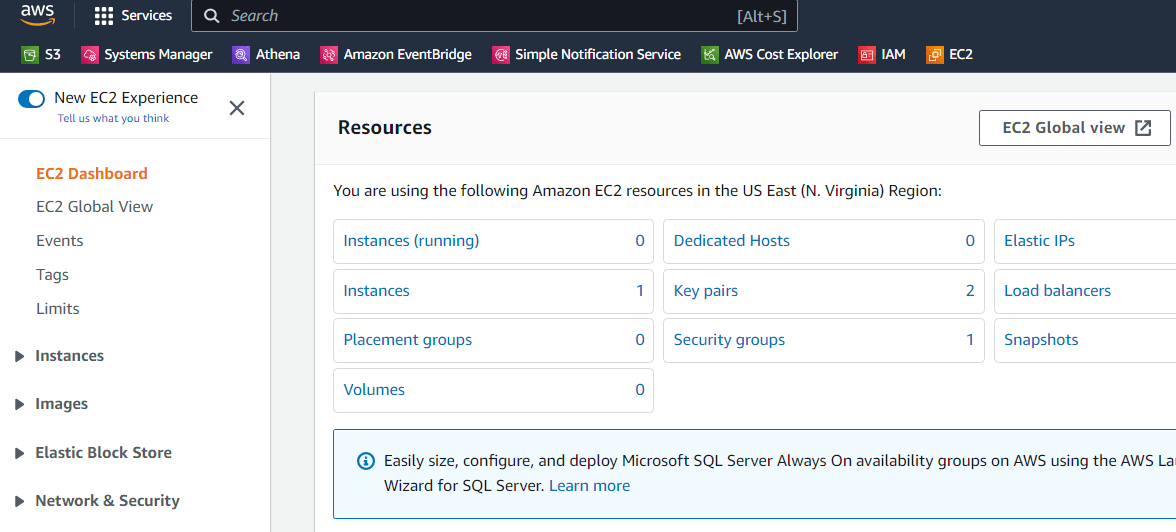
Task: Open the Instances (running) resource link
Action: 411,241
